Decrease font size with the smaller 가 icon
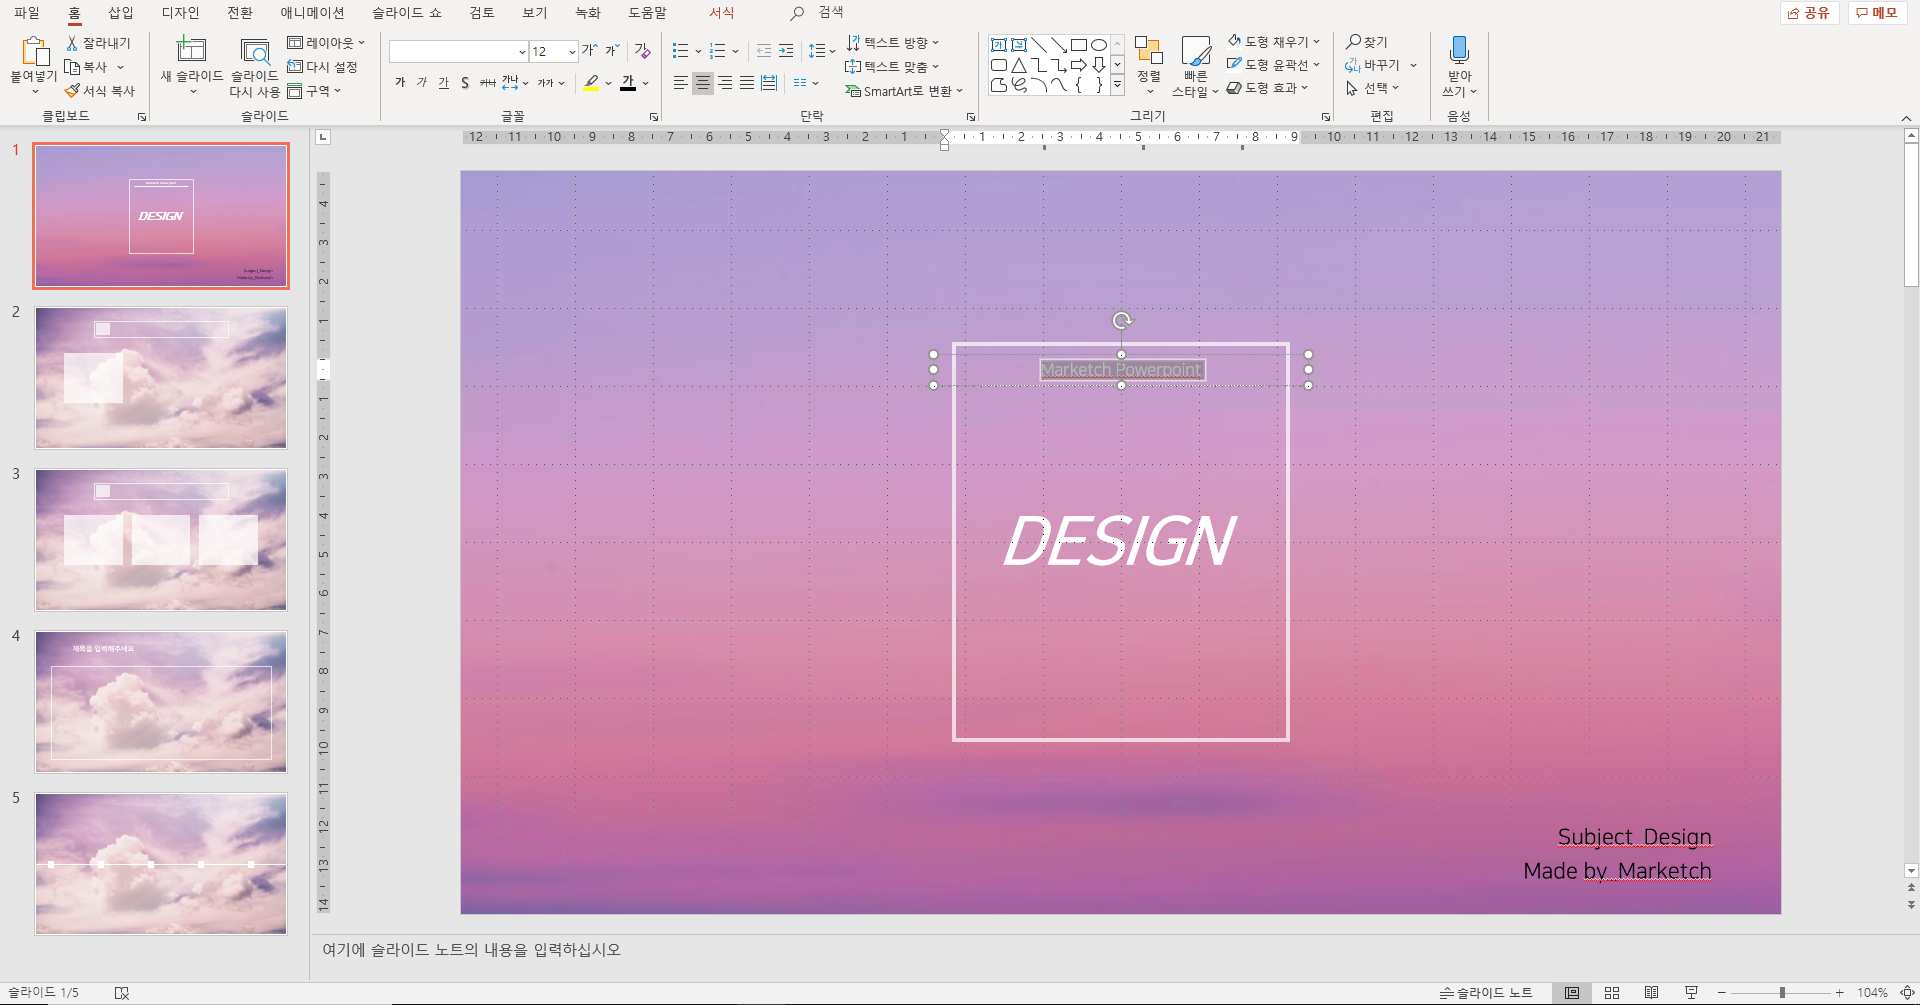 click(612, 50)
